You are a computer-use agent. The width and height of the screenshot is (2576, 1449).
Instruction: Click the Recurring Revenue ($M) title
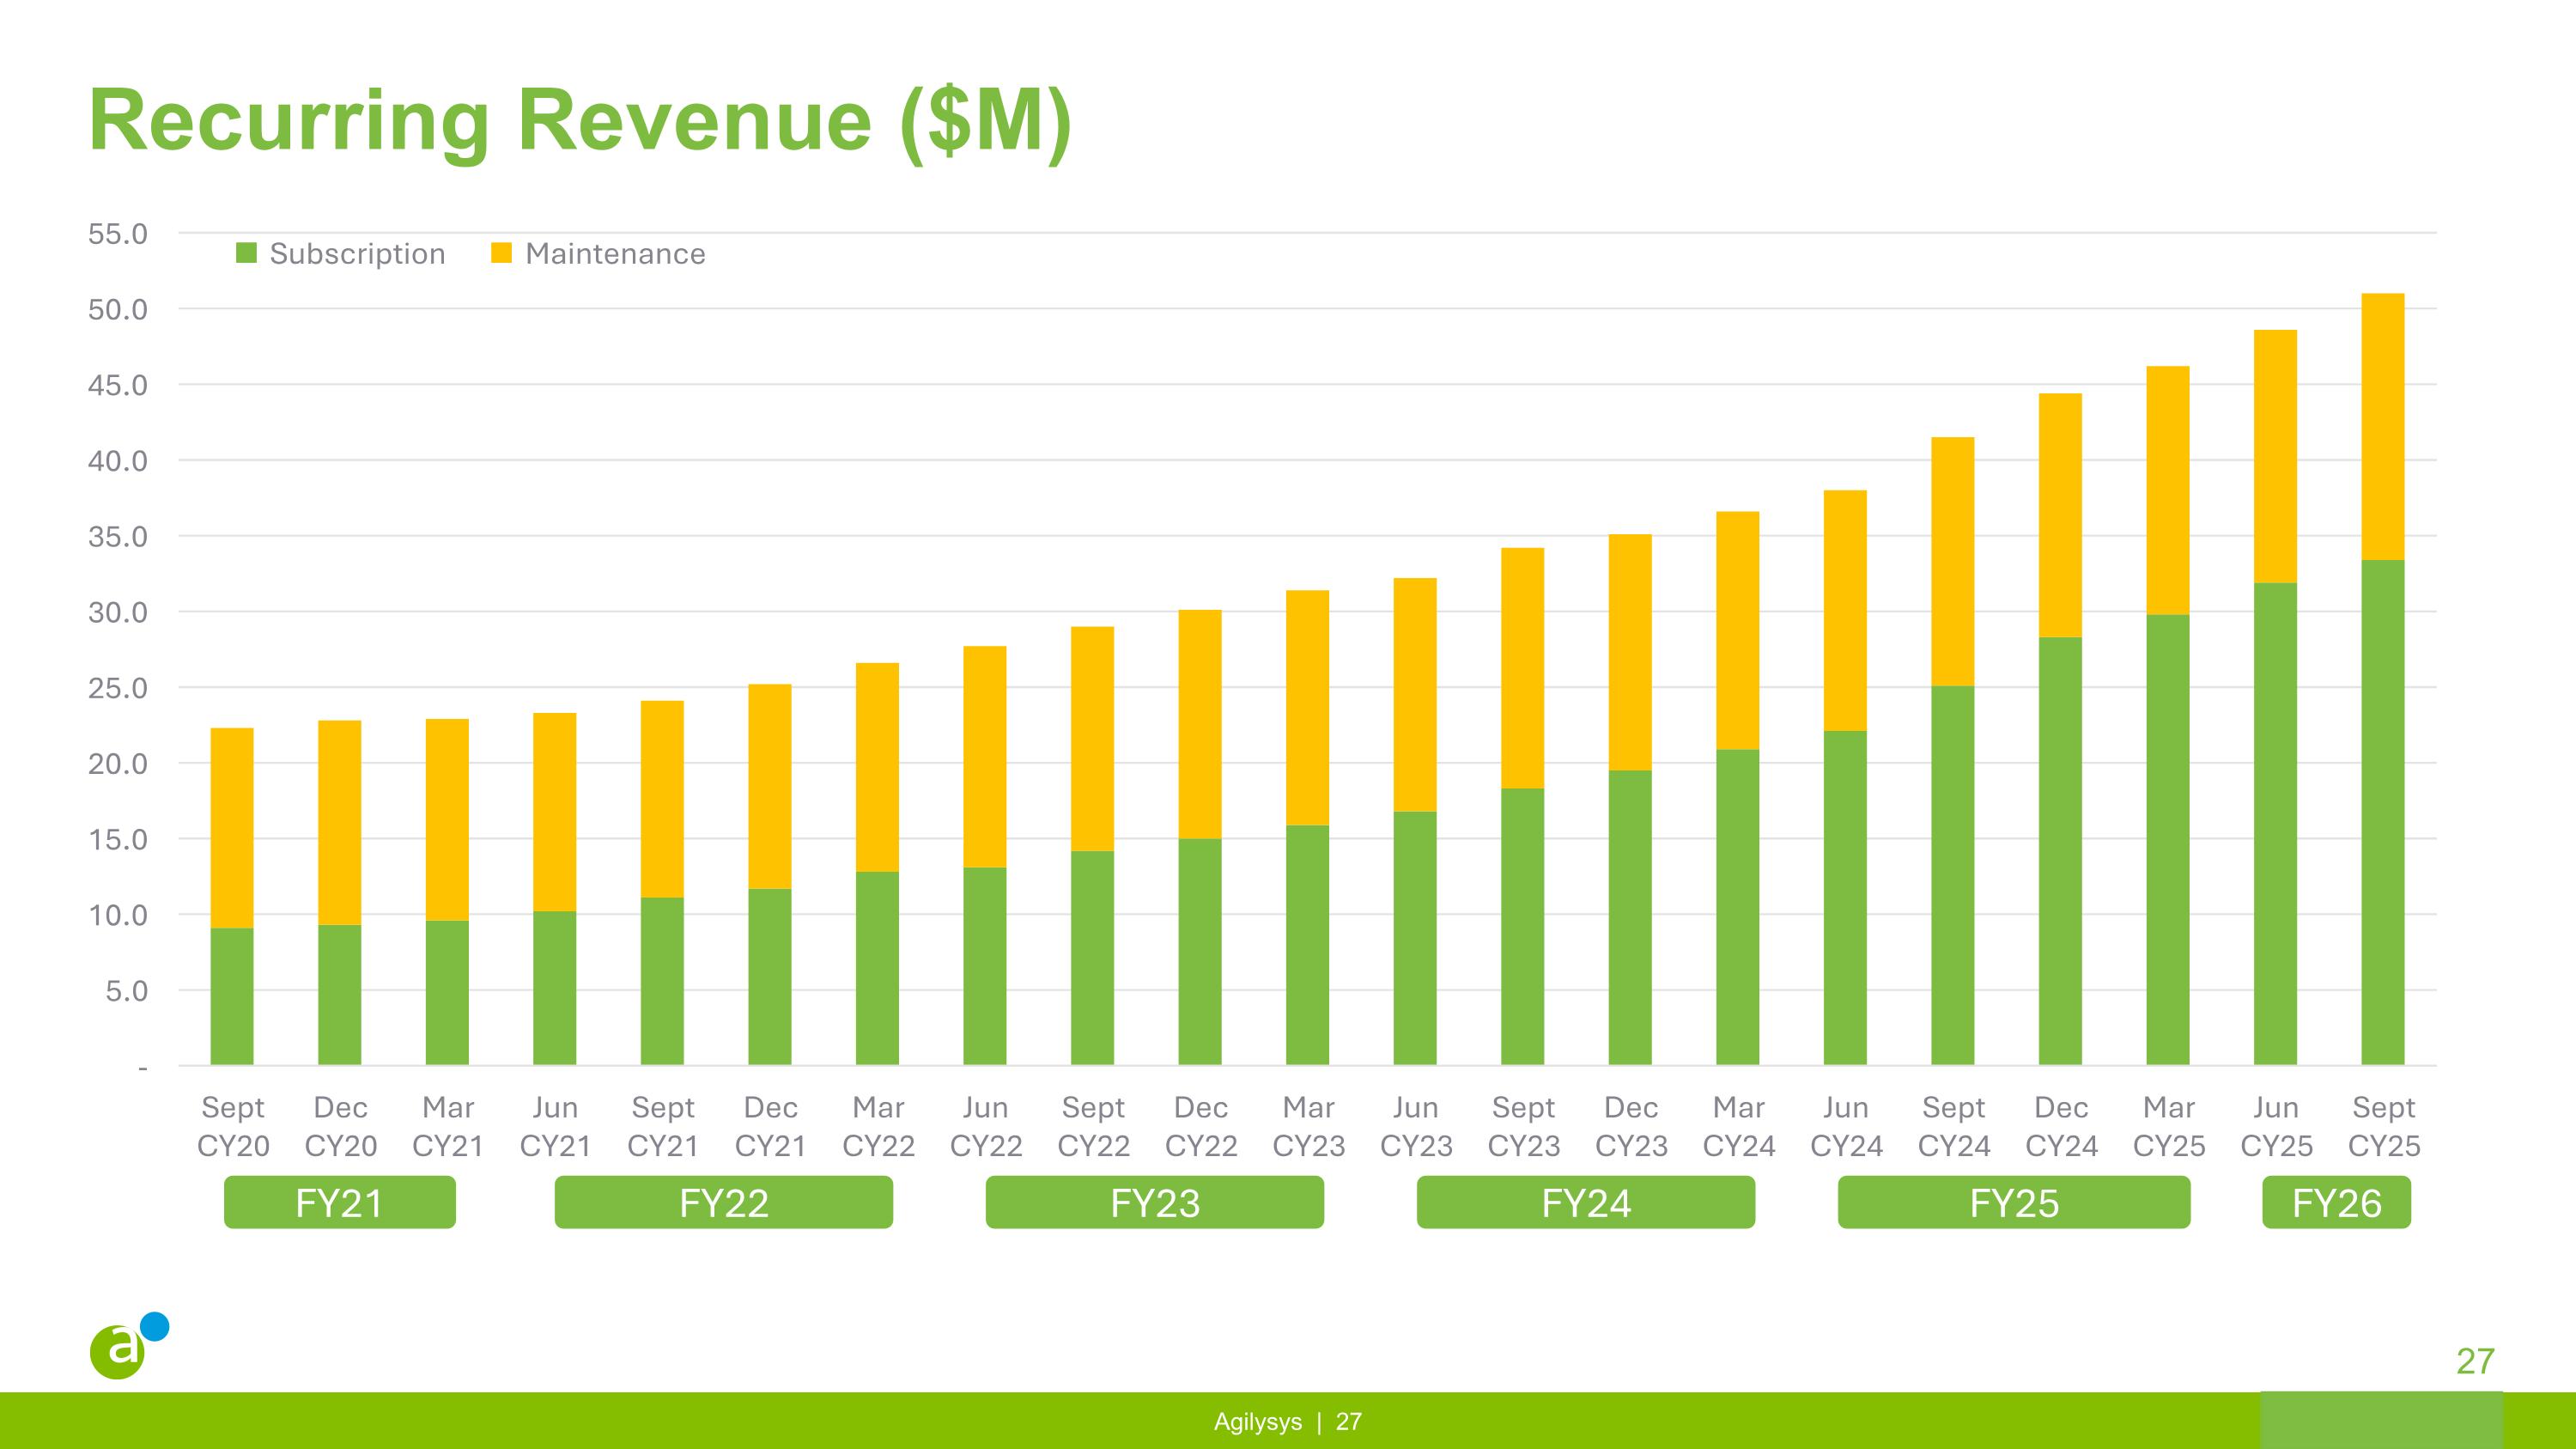pyautogui.click(x=580, y=121)
